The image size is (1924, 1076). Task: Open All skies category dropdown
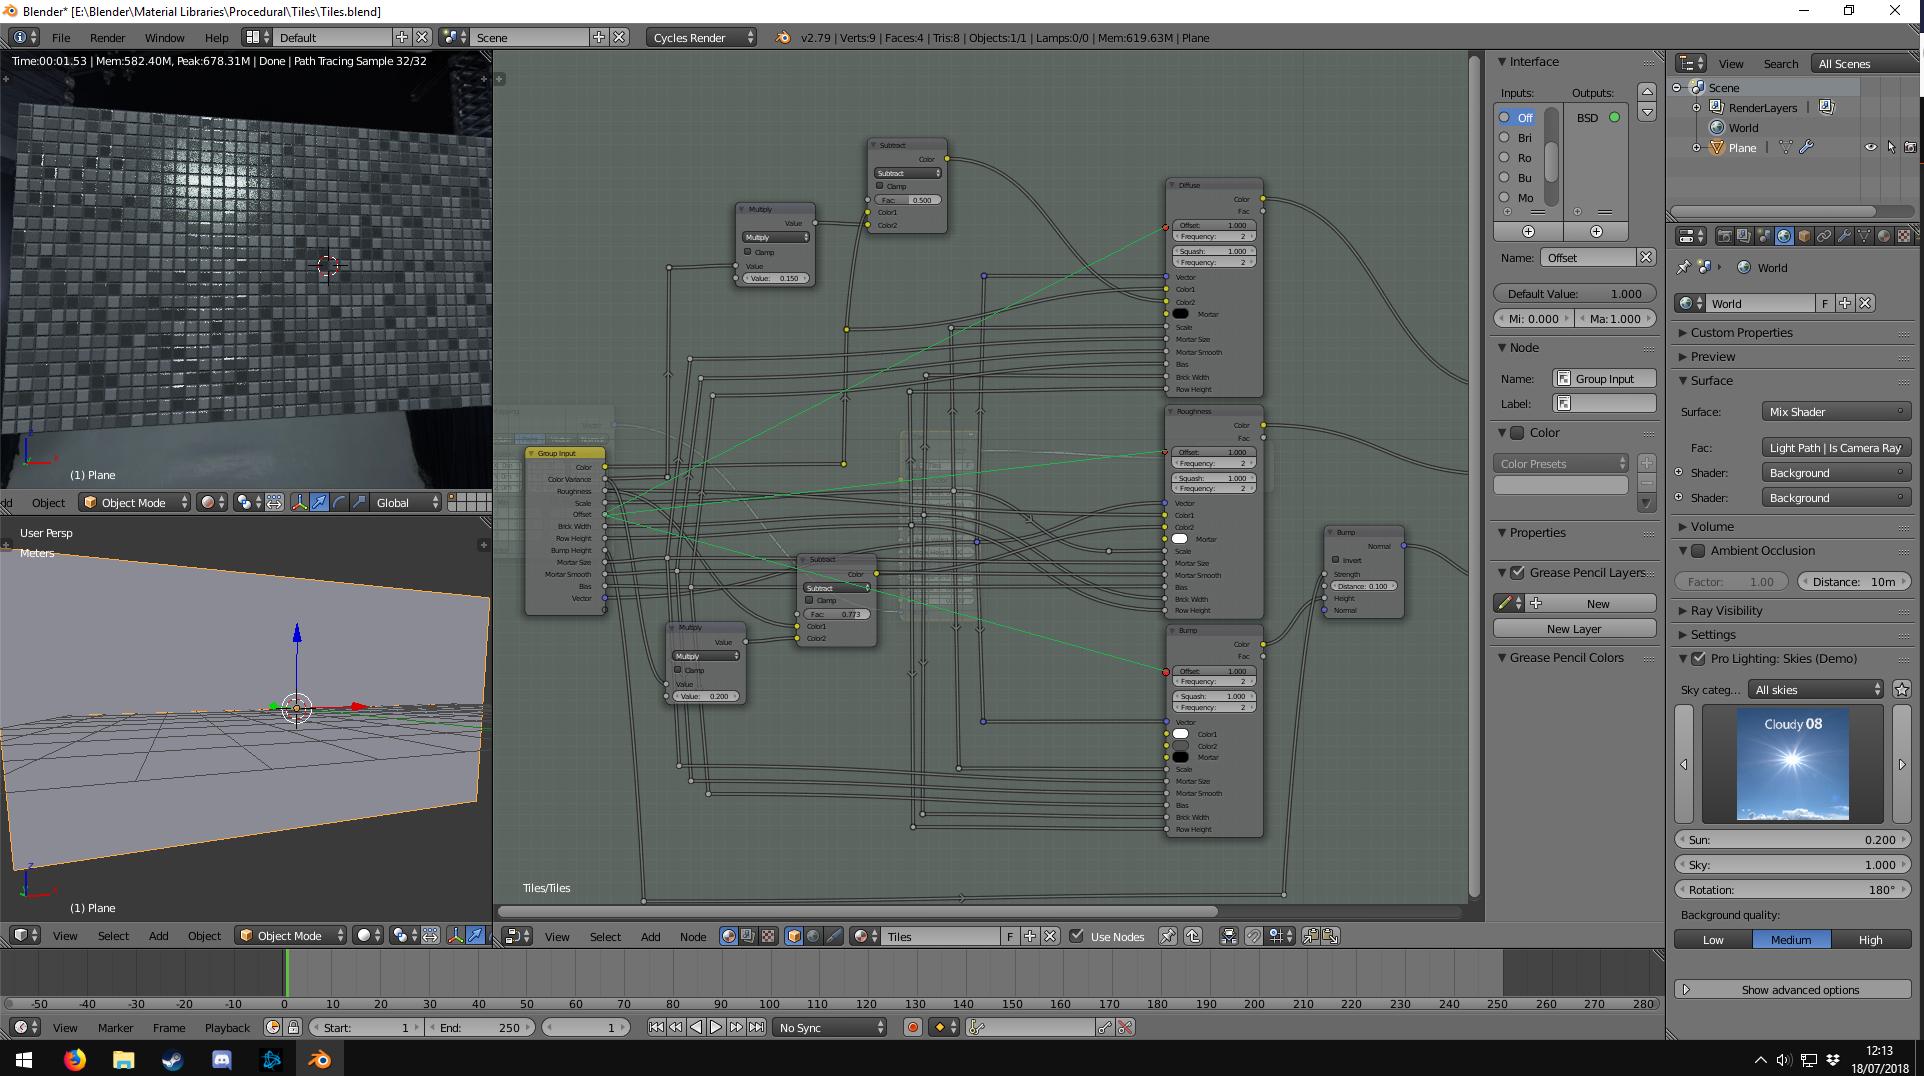[x=1817, y=689]
